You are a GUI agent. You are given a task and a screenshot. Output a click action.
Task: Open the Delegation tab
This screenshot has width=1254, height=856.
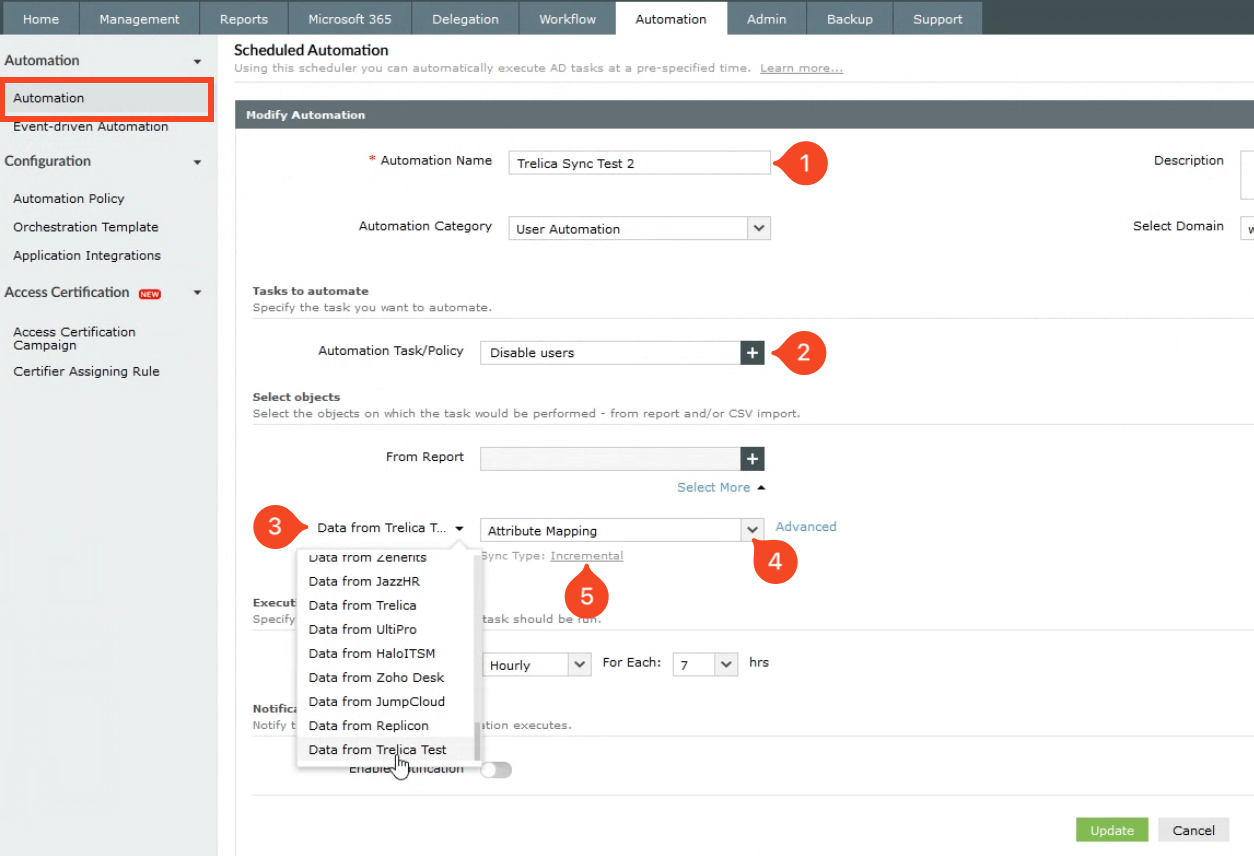tap(465, 19)
